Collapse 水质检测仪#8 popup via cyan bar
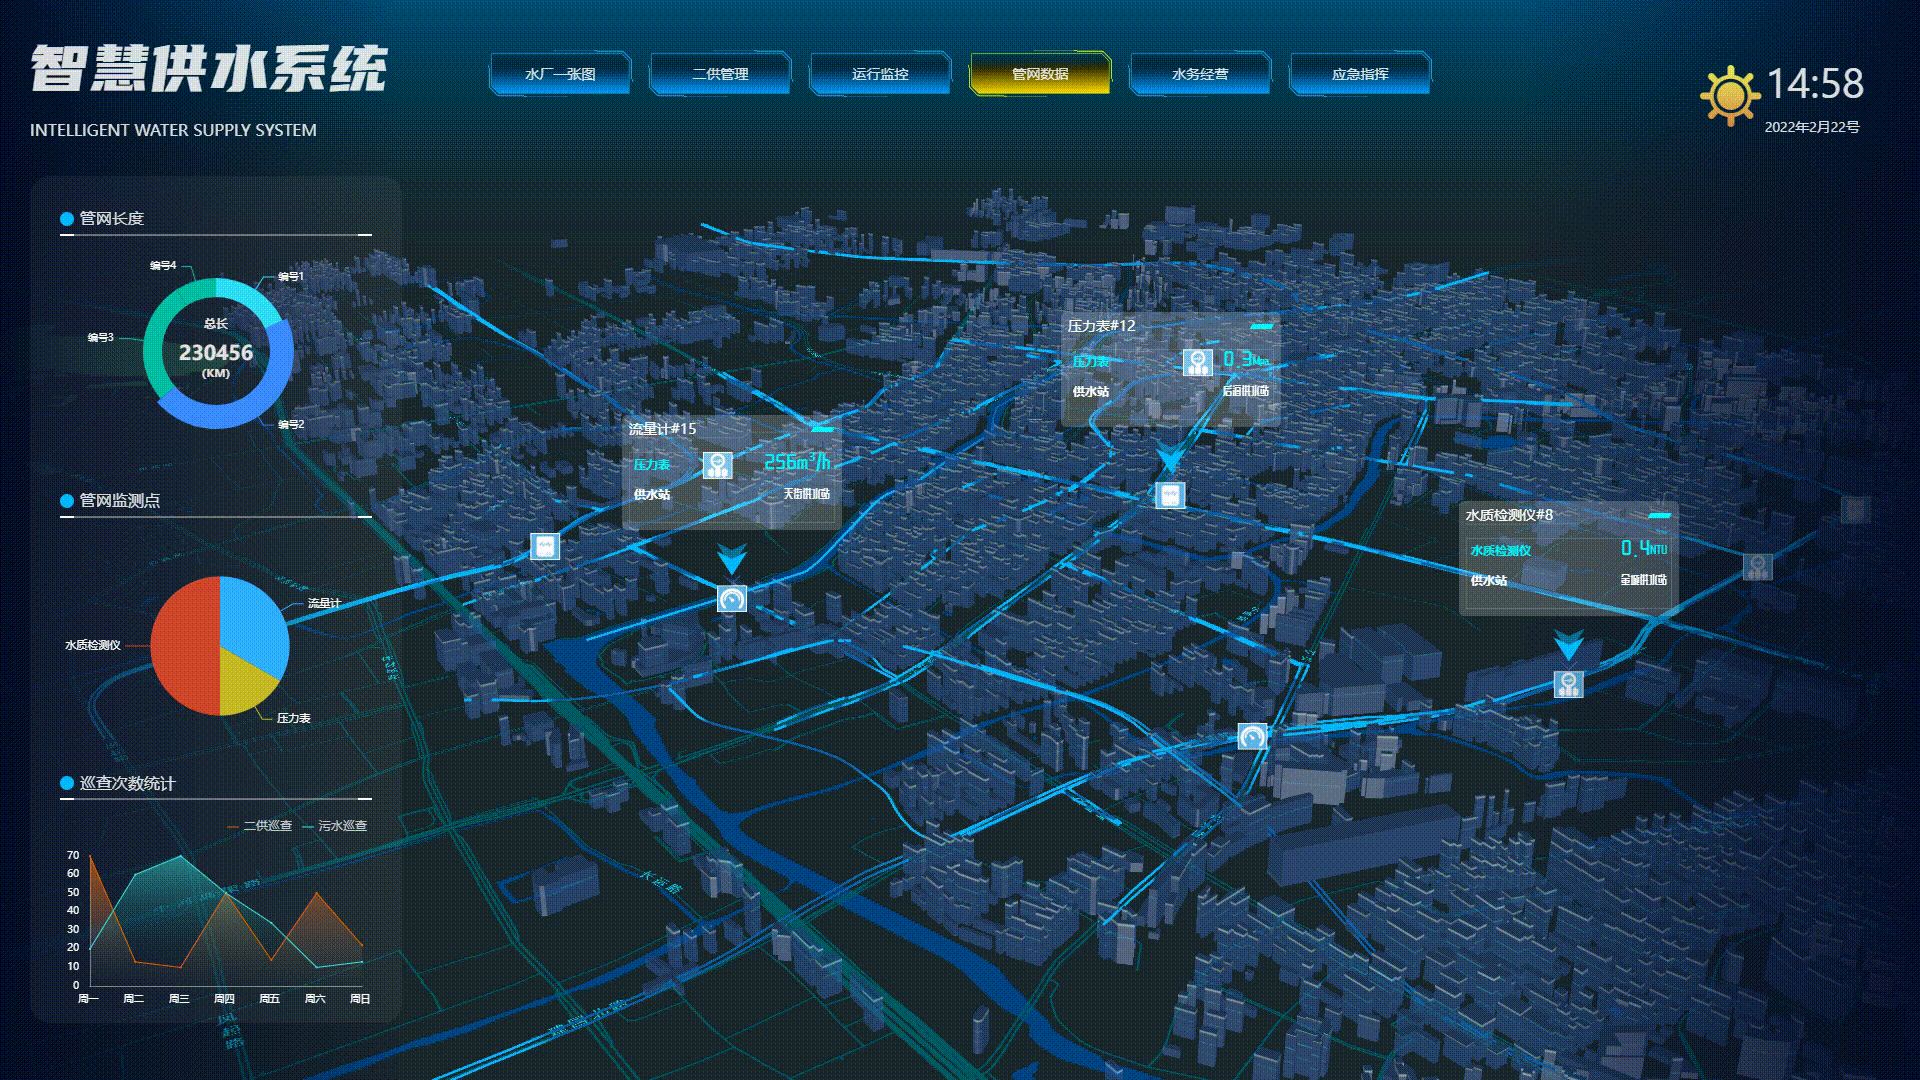Image resolution: width=1920 pixels, height=1080 pixels. (1659, 515)
